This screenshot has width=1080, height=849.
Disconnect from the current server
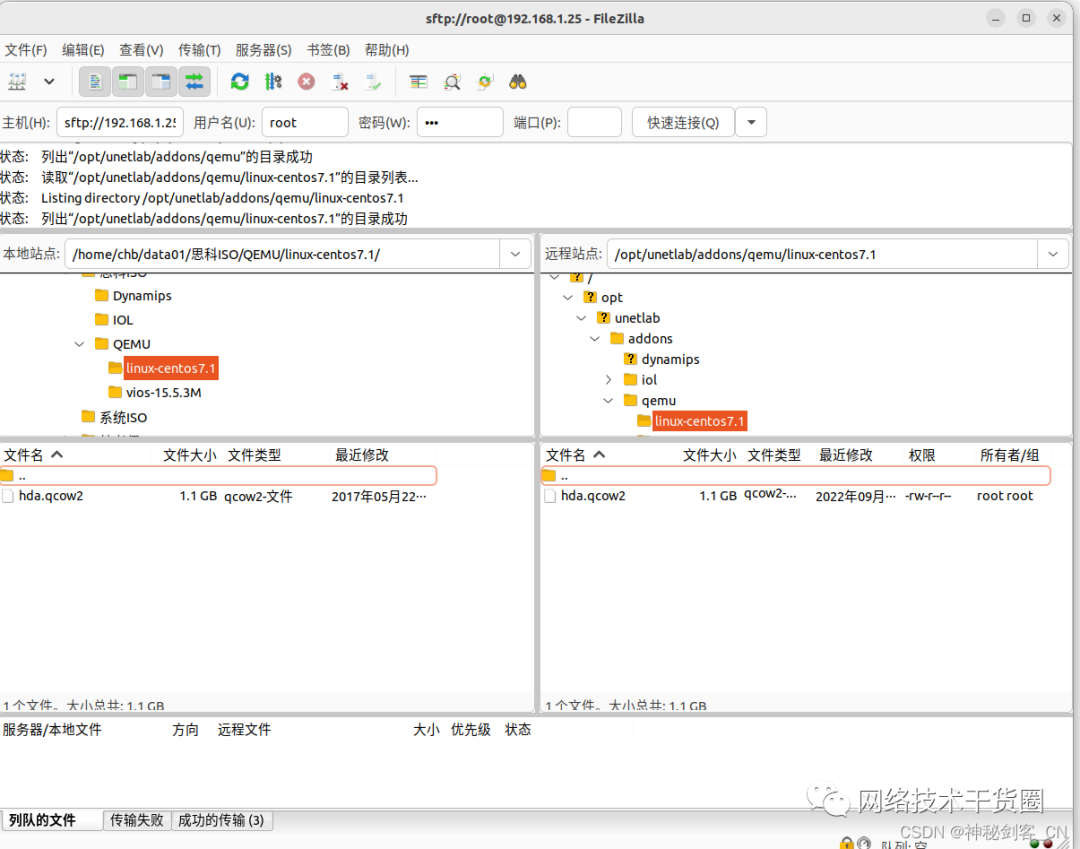pyautogui.click(x=338, y=81)
